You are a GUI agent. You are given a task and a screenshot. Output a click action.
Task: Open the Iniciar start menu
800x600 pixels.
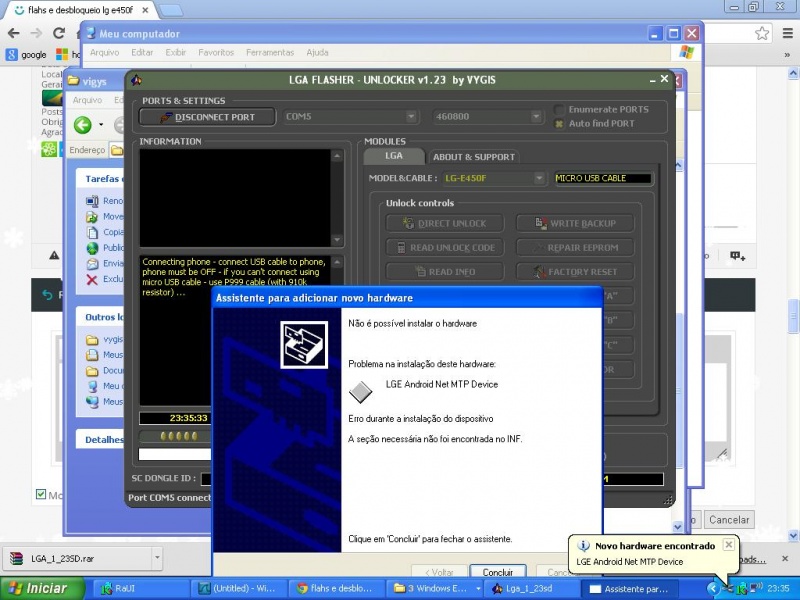[x=41, y=589]
